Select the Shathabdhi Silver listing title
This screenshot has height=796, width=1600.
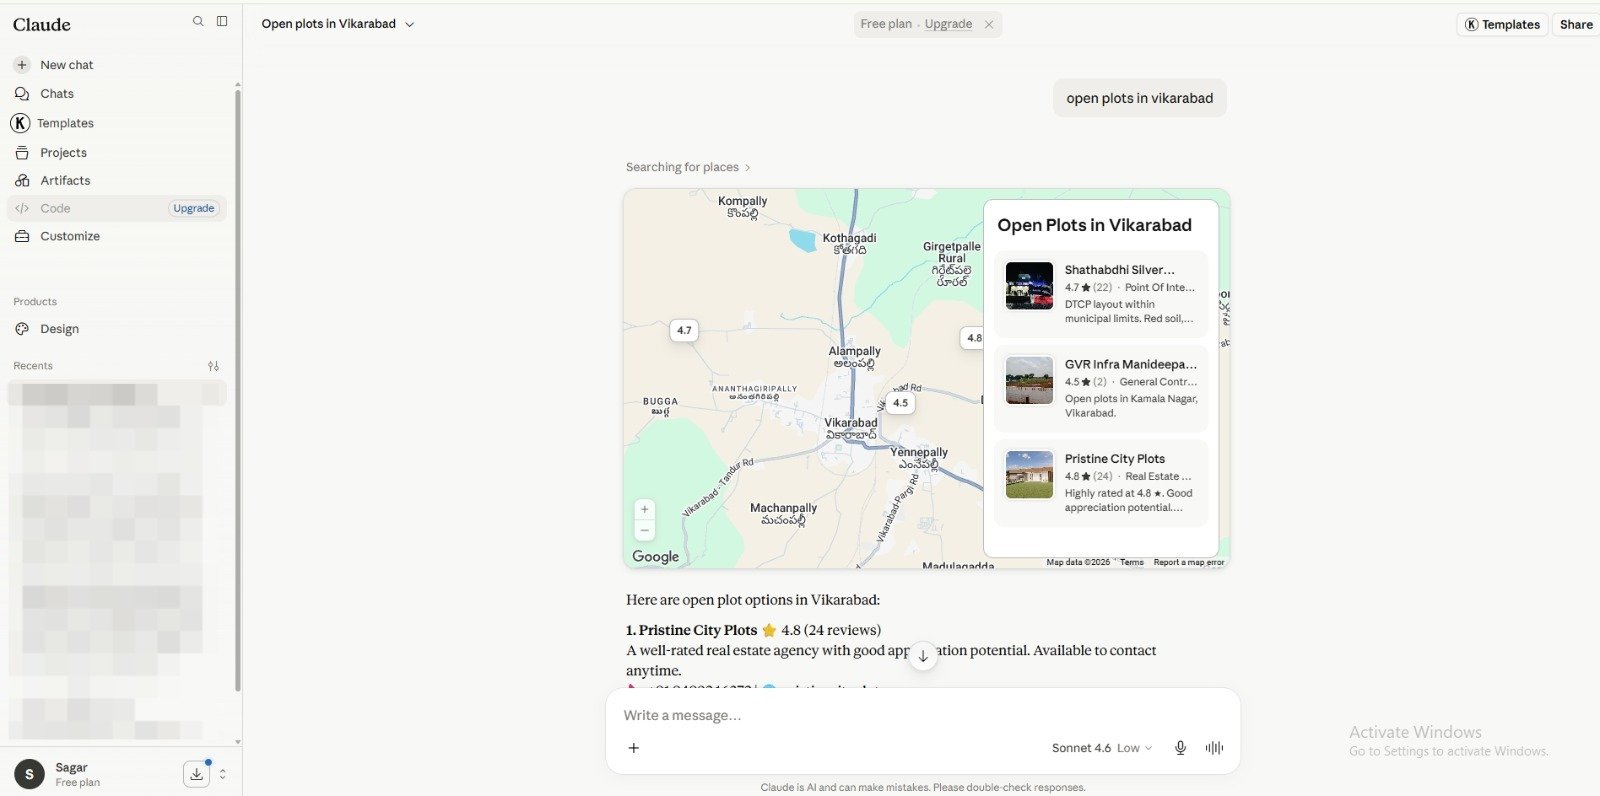(x=1120, y=270)
